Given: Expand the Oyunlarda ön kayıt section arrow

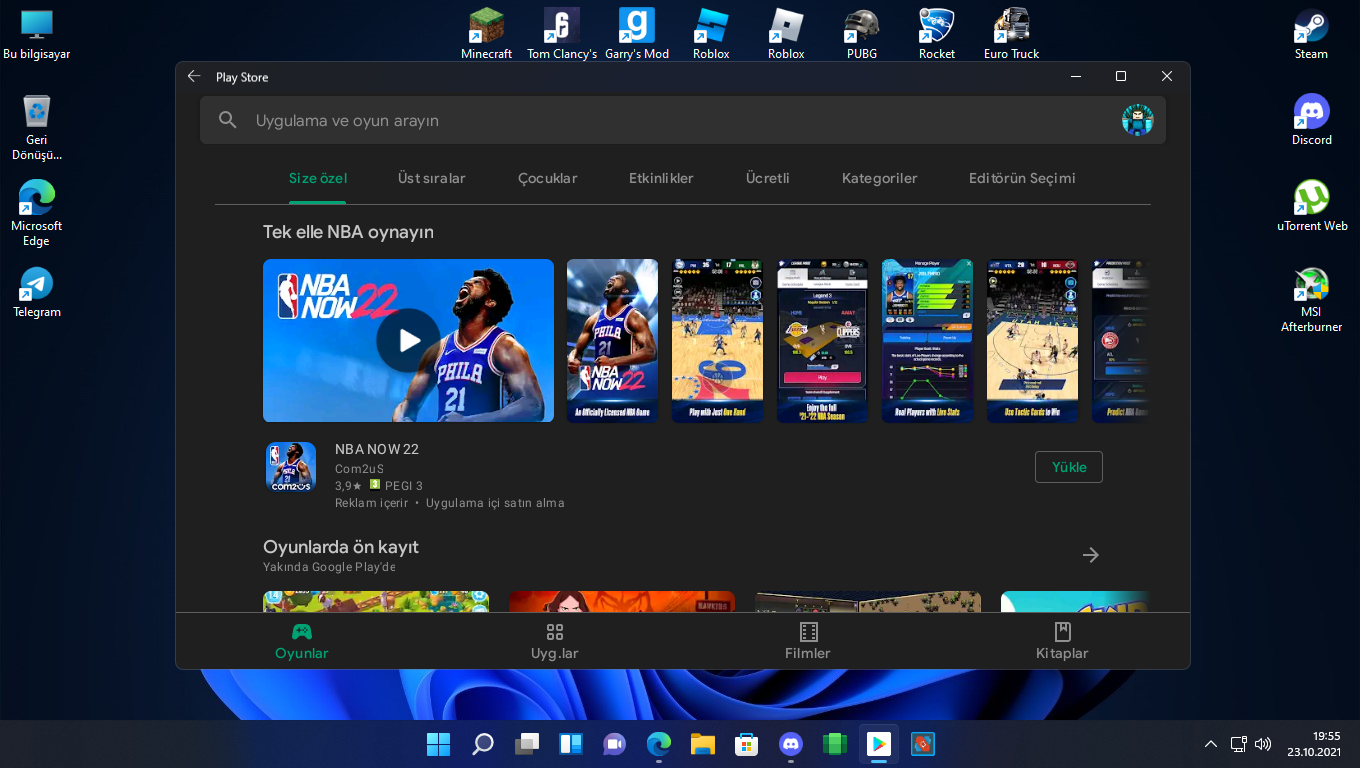Looking at the screenshot, I should (1091, 555).
